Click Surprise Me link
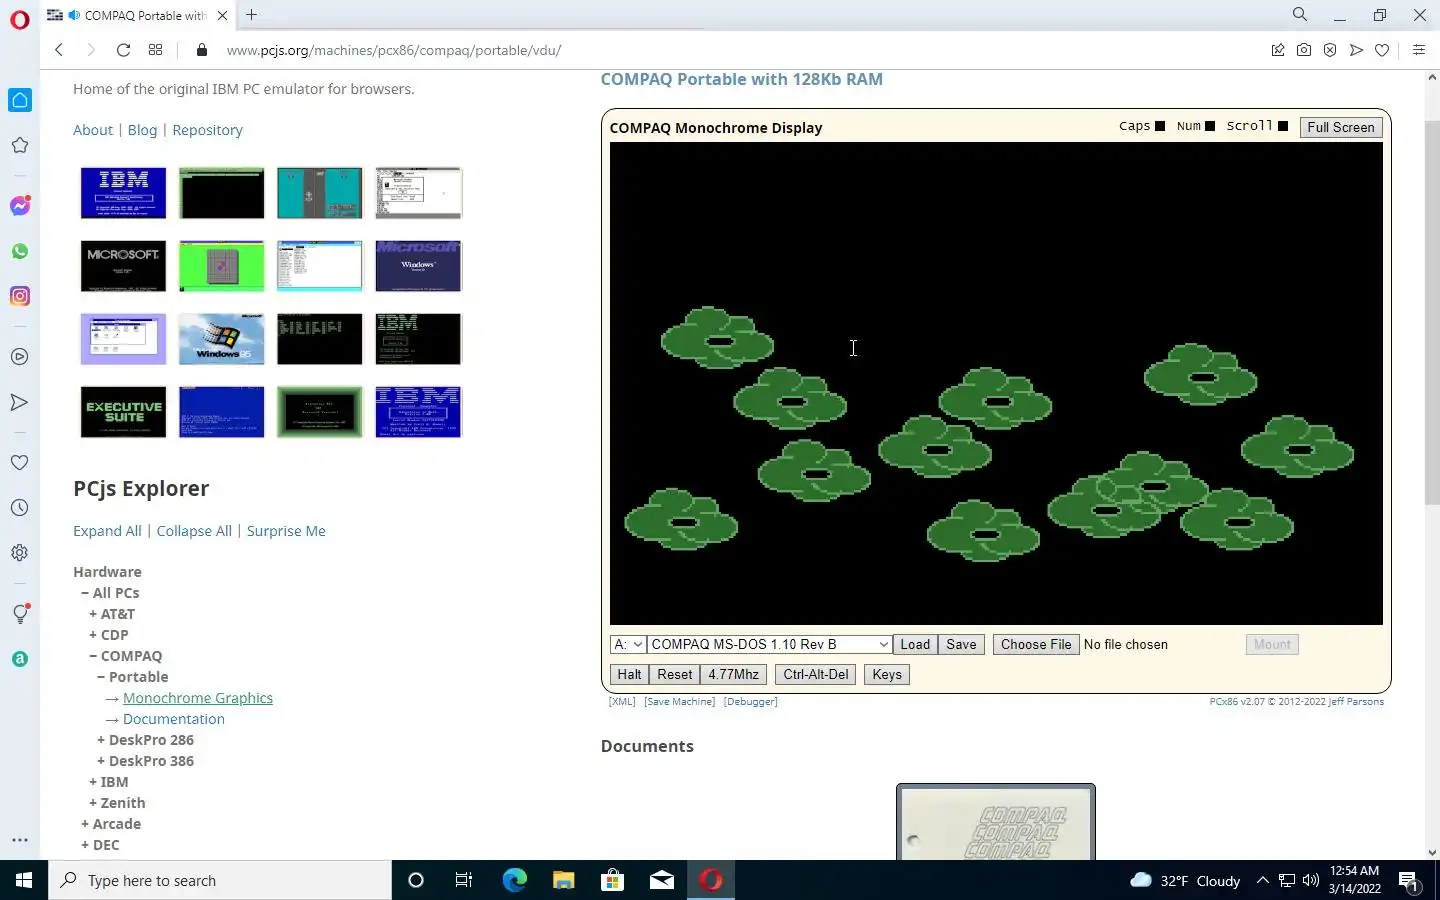 [x=286, y=531]
